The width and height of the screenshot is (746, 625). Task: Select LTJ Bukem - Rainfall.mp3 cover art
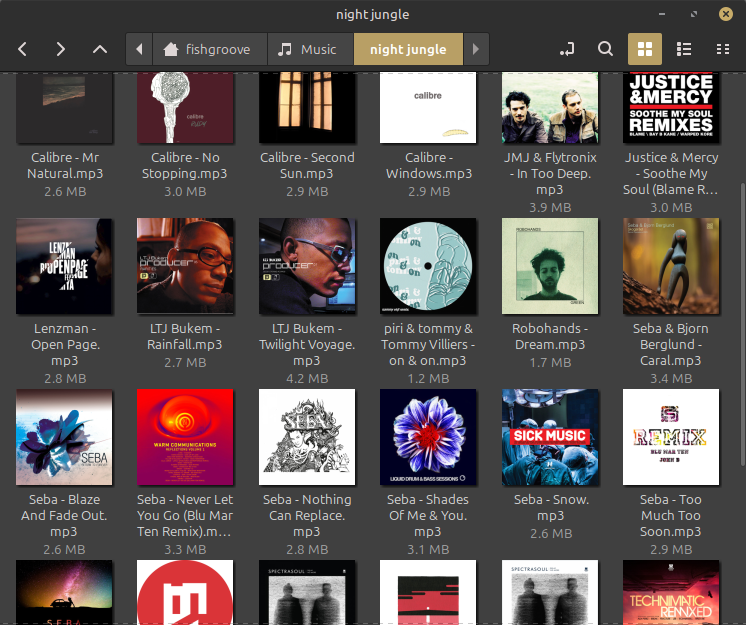pos(185,267)
